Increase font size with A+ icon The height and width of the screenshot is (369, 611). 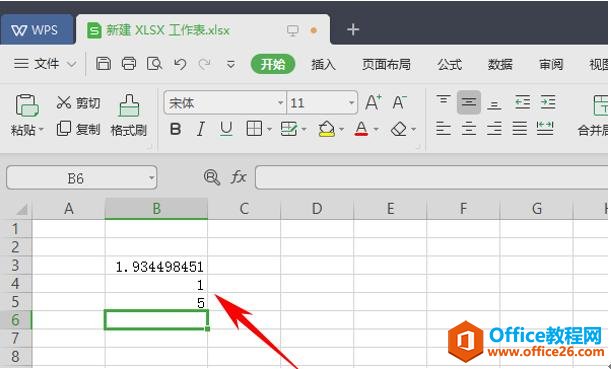click(x=373, y=102)
